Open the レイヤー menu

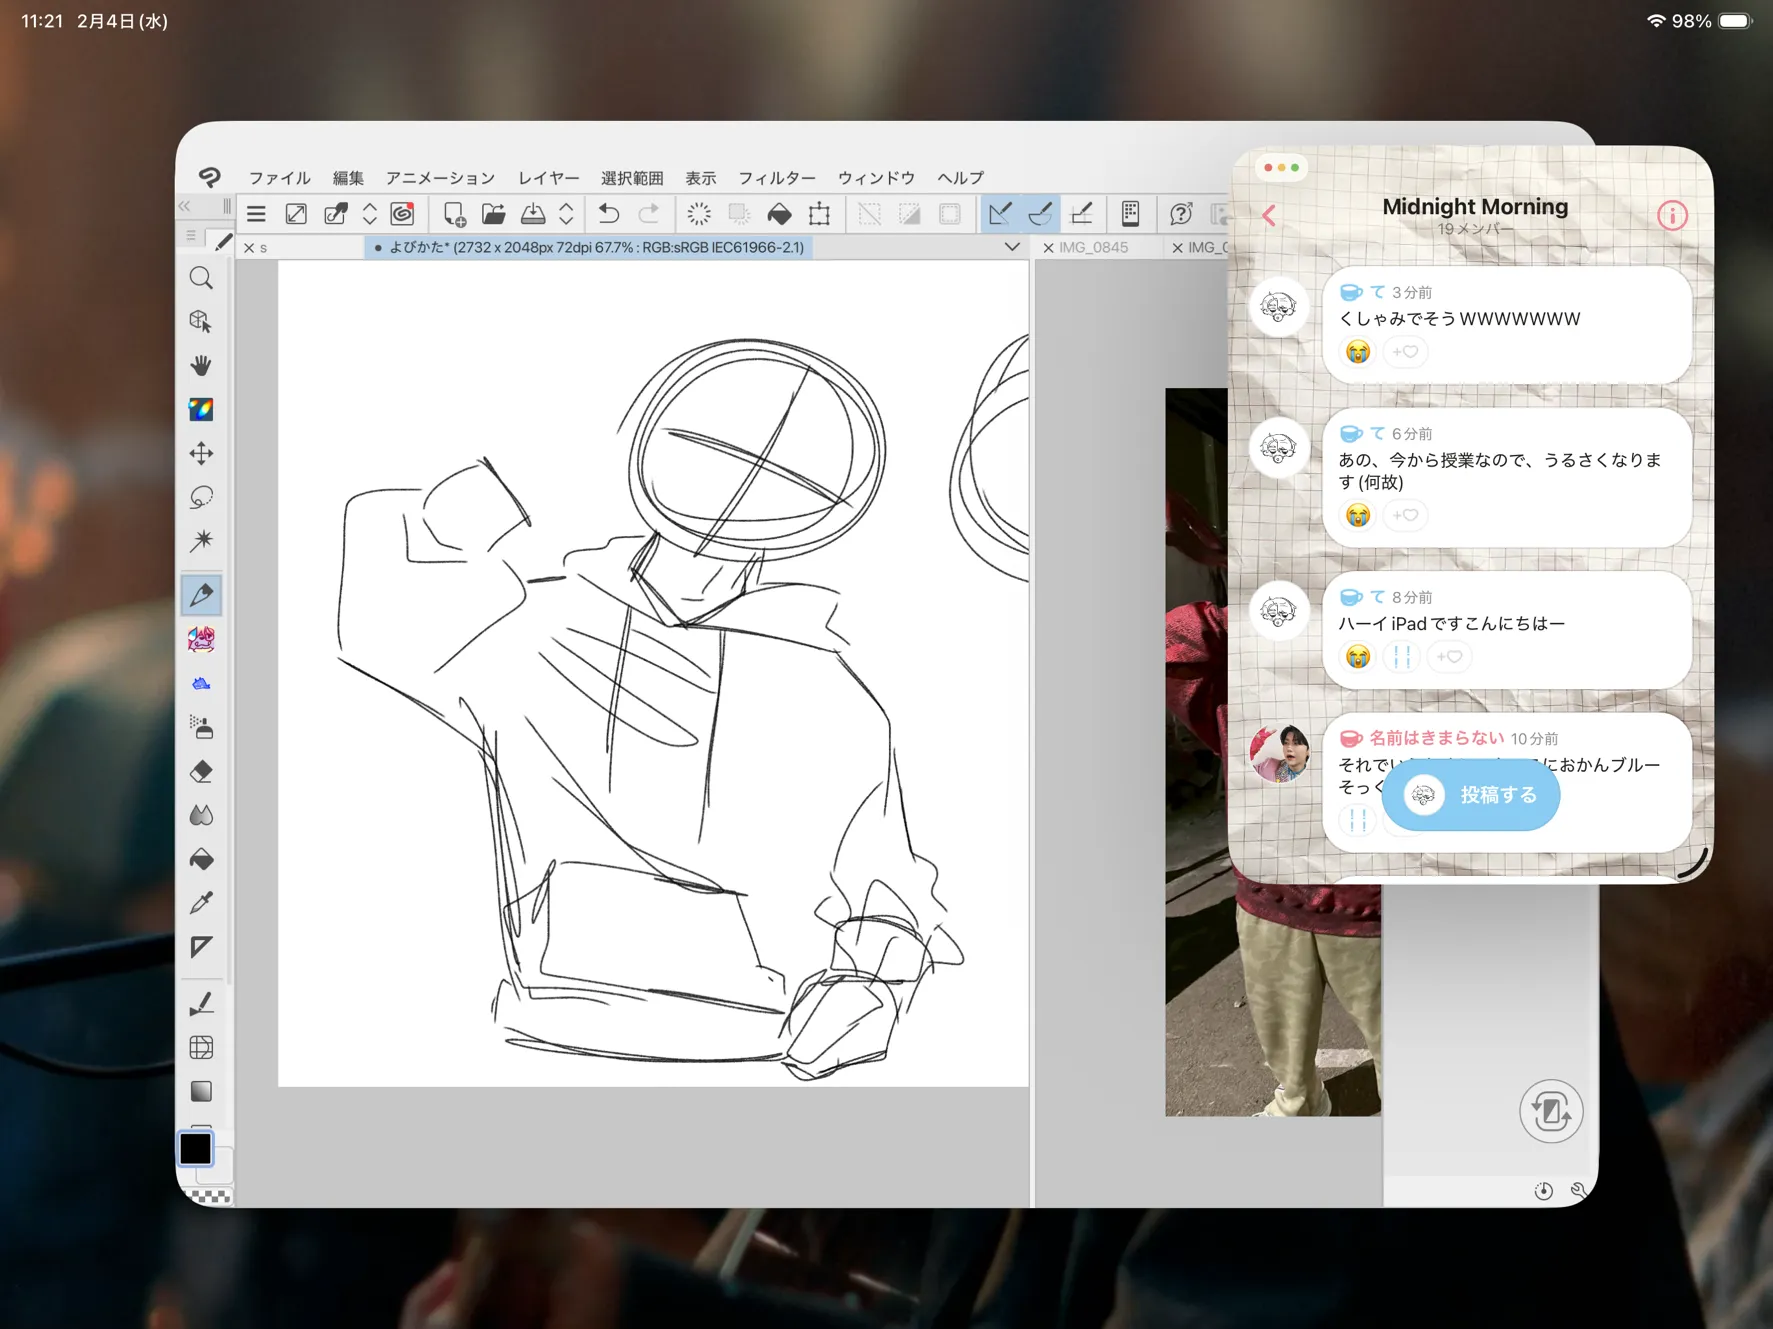point(548,178)
